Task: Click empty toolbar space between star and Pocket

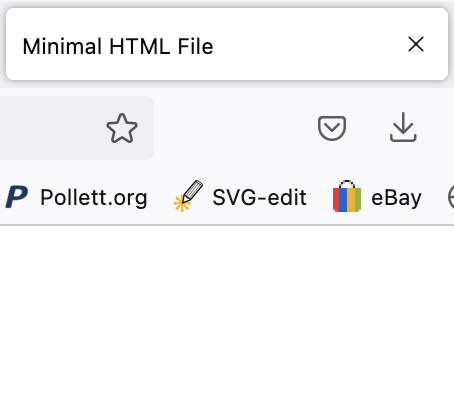Action: click(x=235, y=128)
